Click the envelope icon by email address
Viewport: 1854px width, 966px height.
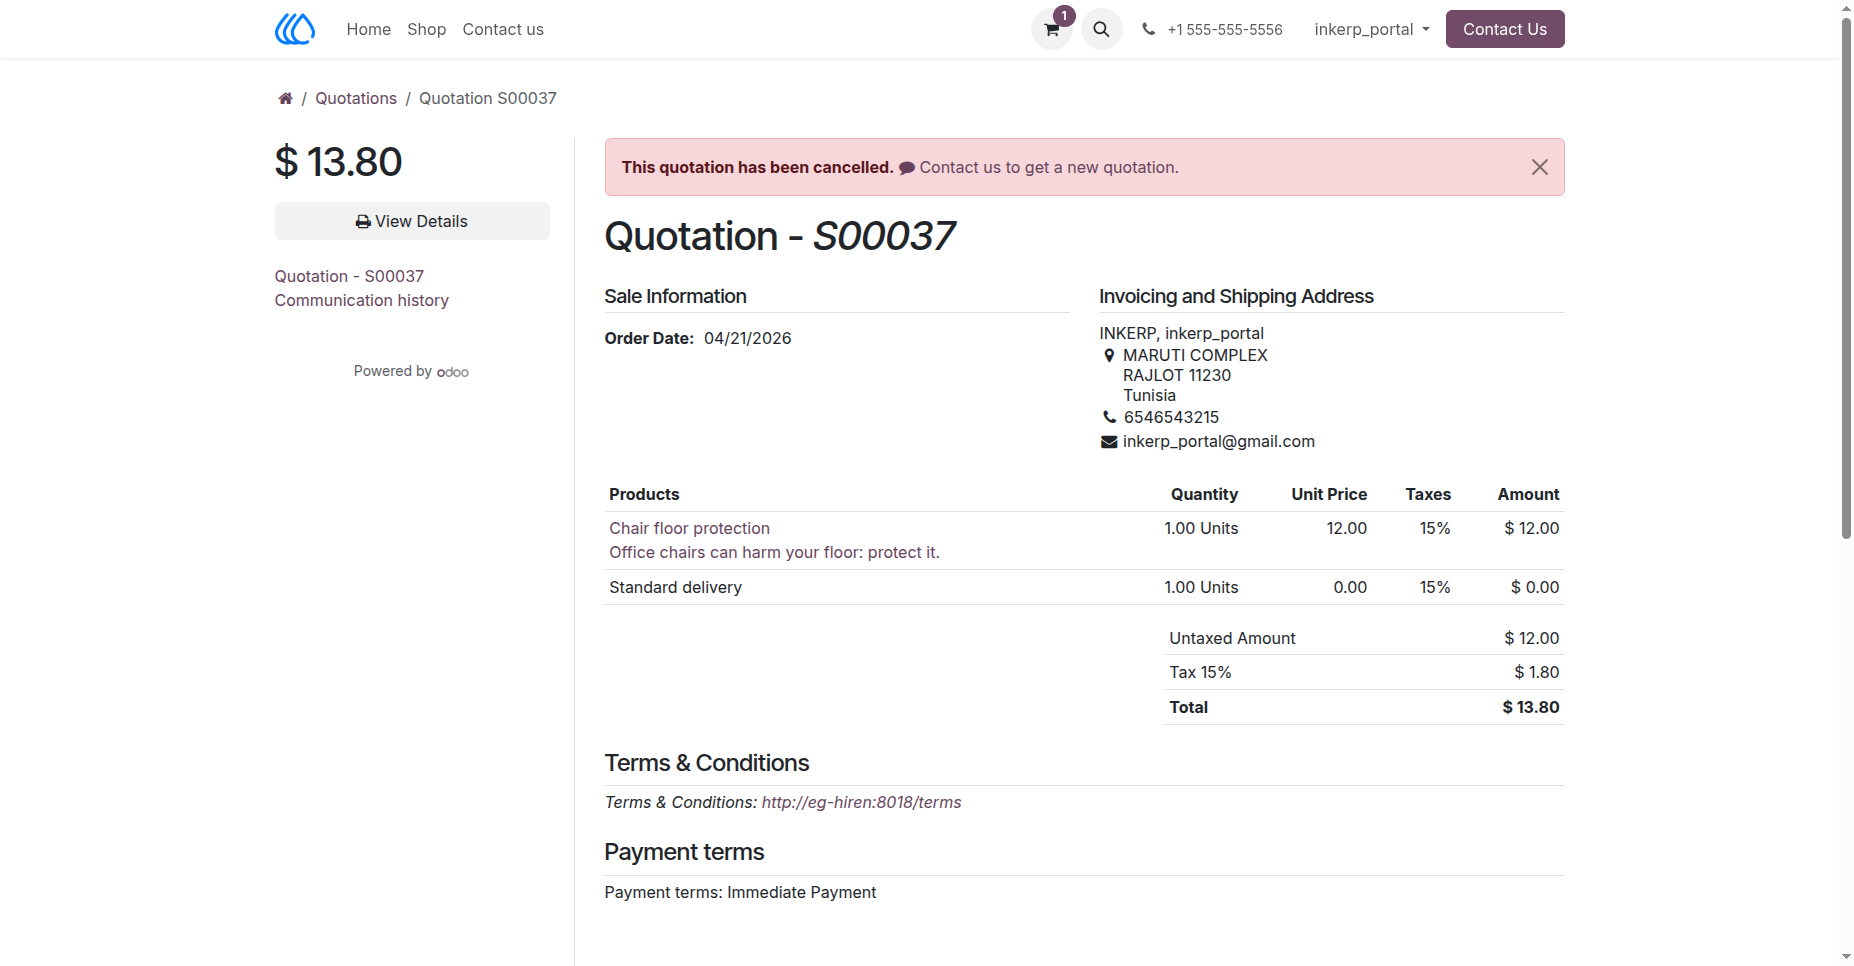(x=1109, y=442)
